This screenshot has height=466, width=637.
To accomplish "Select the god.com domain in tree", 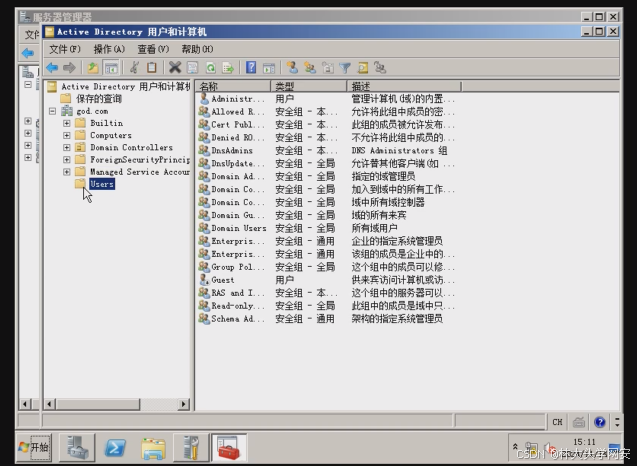I will pyautogui.click(x=92, y=111).
